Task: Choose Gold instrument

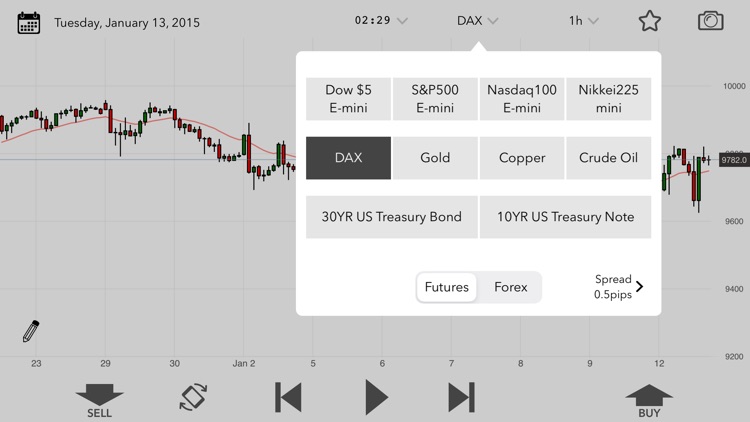Action: (x=435, y=158)
